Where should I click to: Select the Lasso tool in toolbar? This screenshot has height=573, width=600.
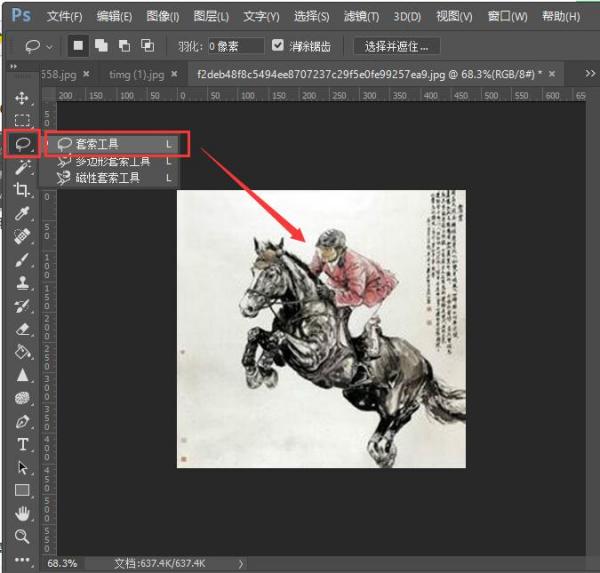tap(23, 144)
